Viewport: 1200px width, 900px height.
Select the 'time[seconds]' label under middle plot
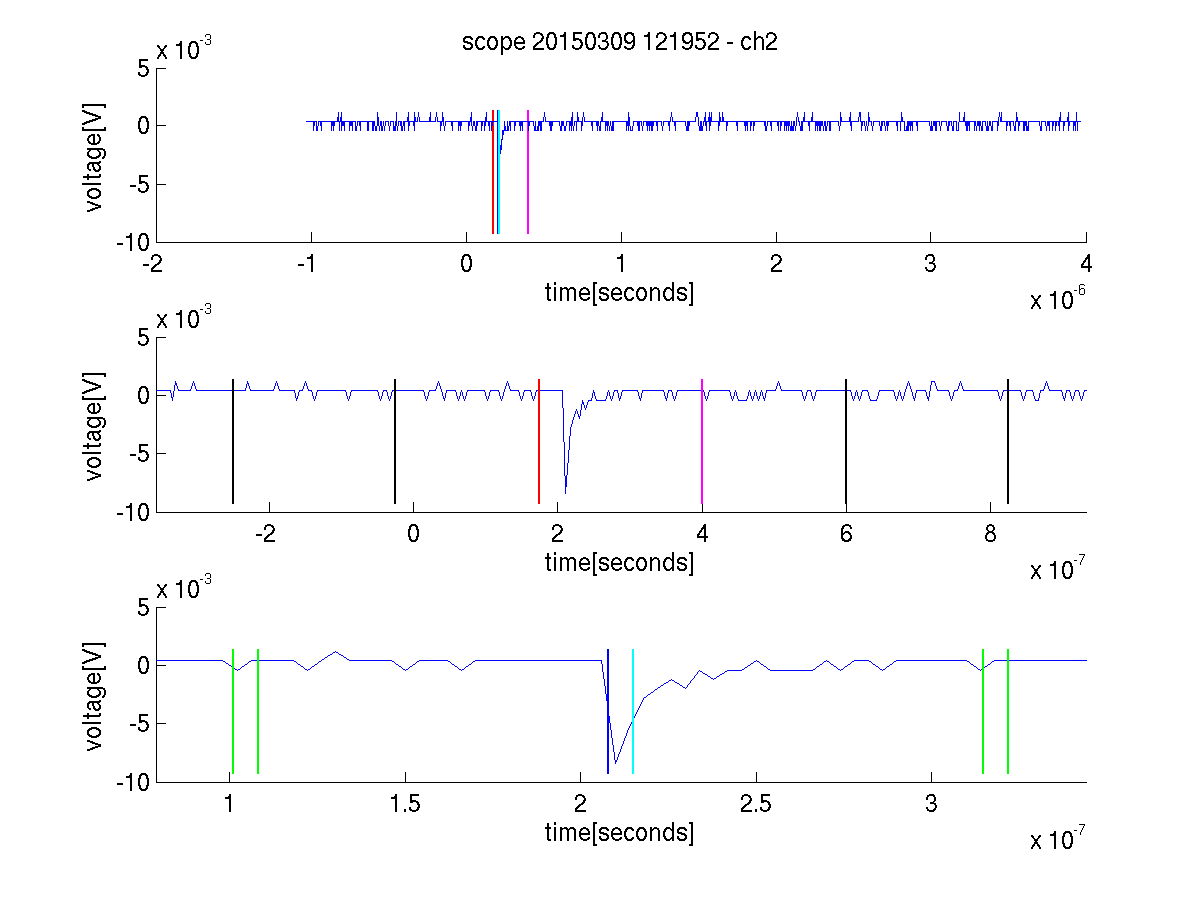pyautogui.click(x=619, y=563)
